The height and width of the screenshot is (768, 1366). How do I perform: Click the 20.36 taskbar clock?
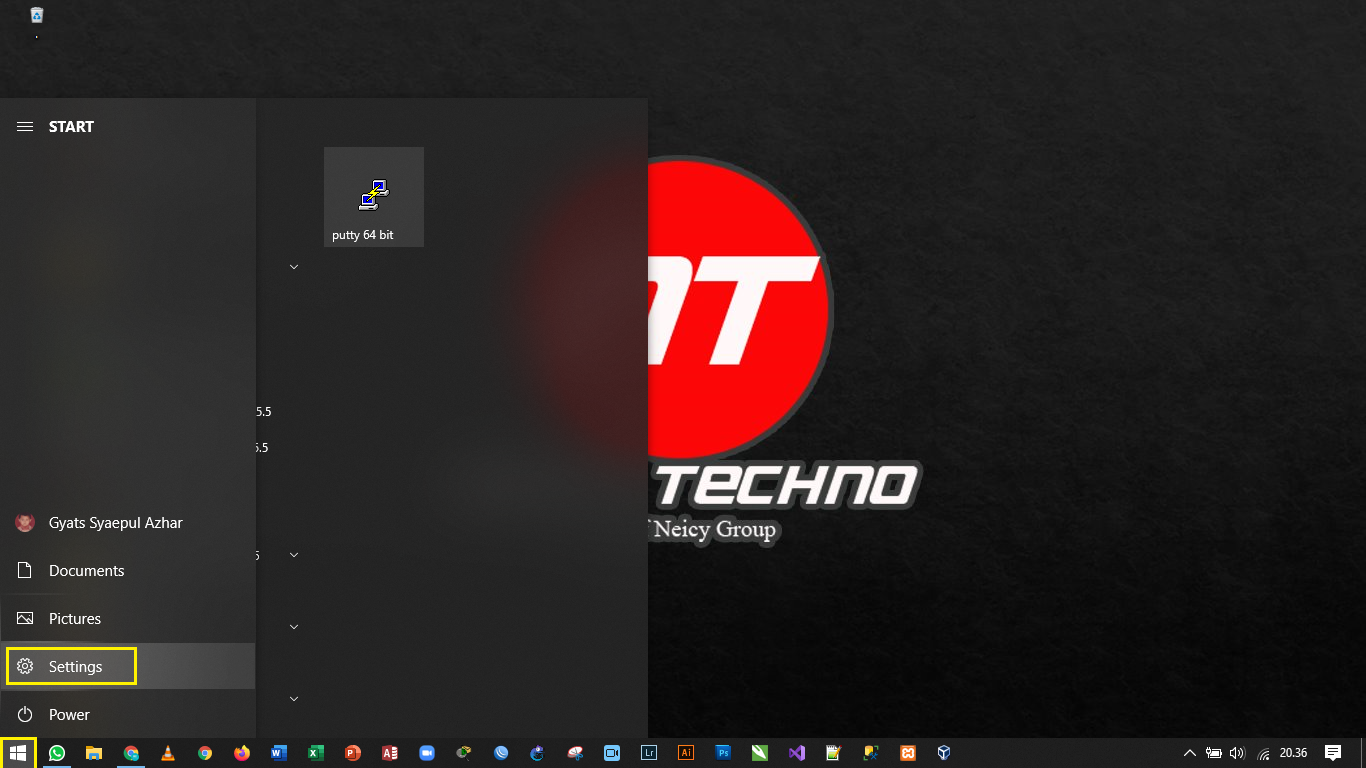(x=1294, y=753)
